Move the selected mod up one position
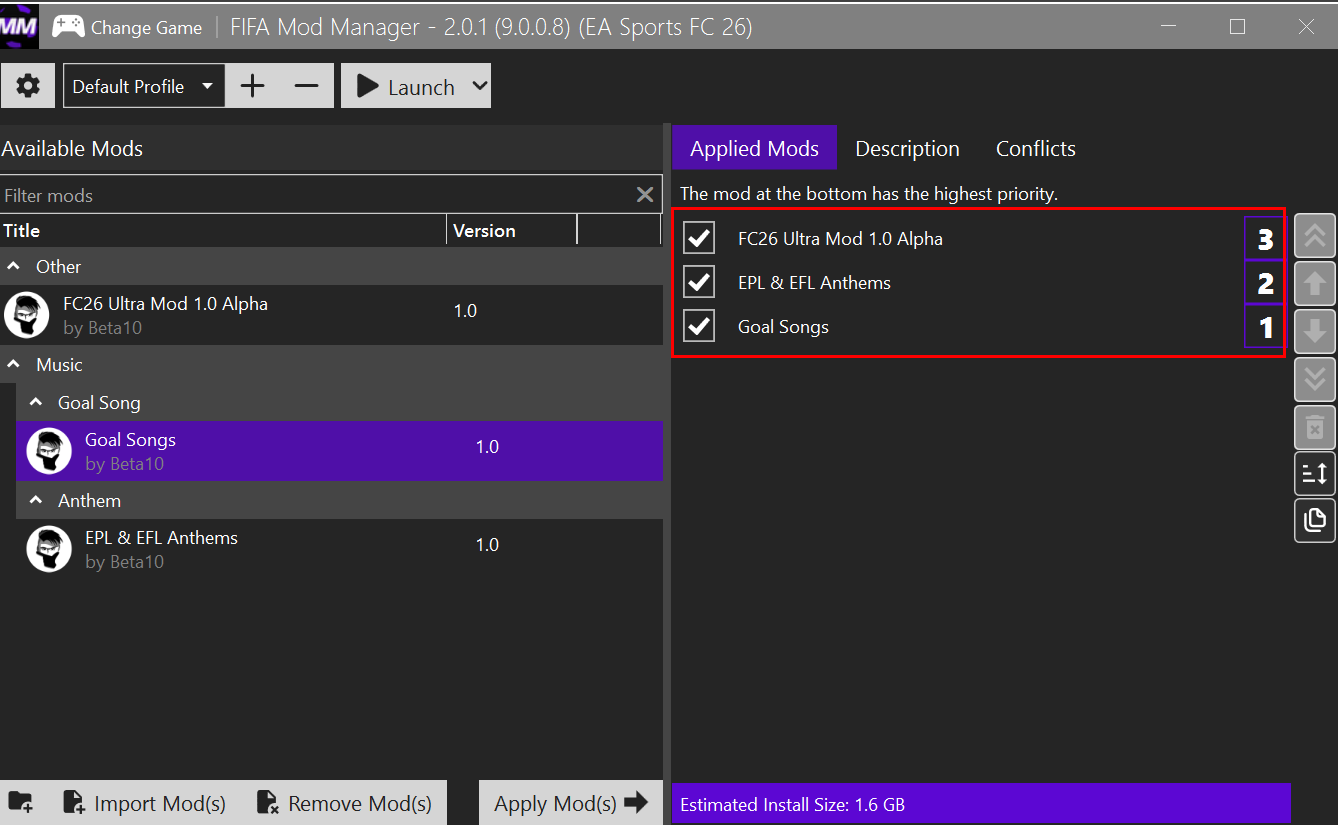This screenshot has height=825, width=1338. [1315, 283]
